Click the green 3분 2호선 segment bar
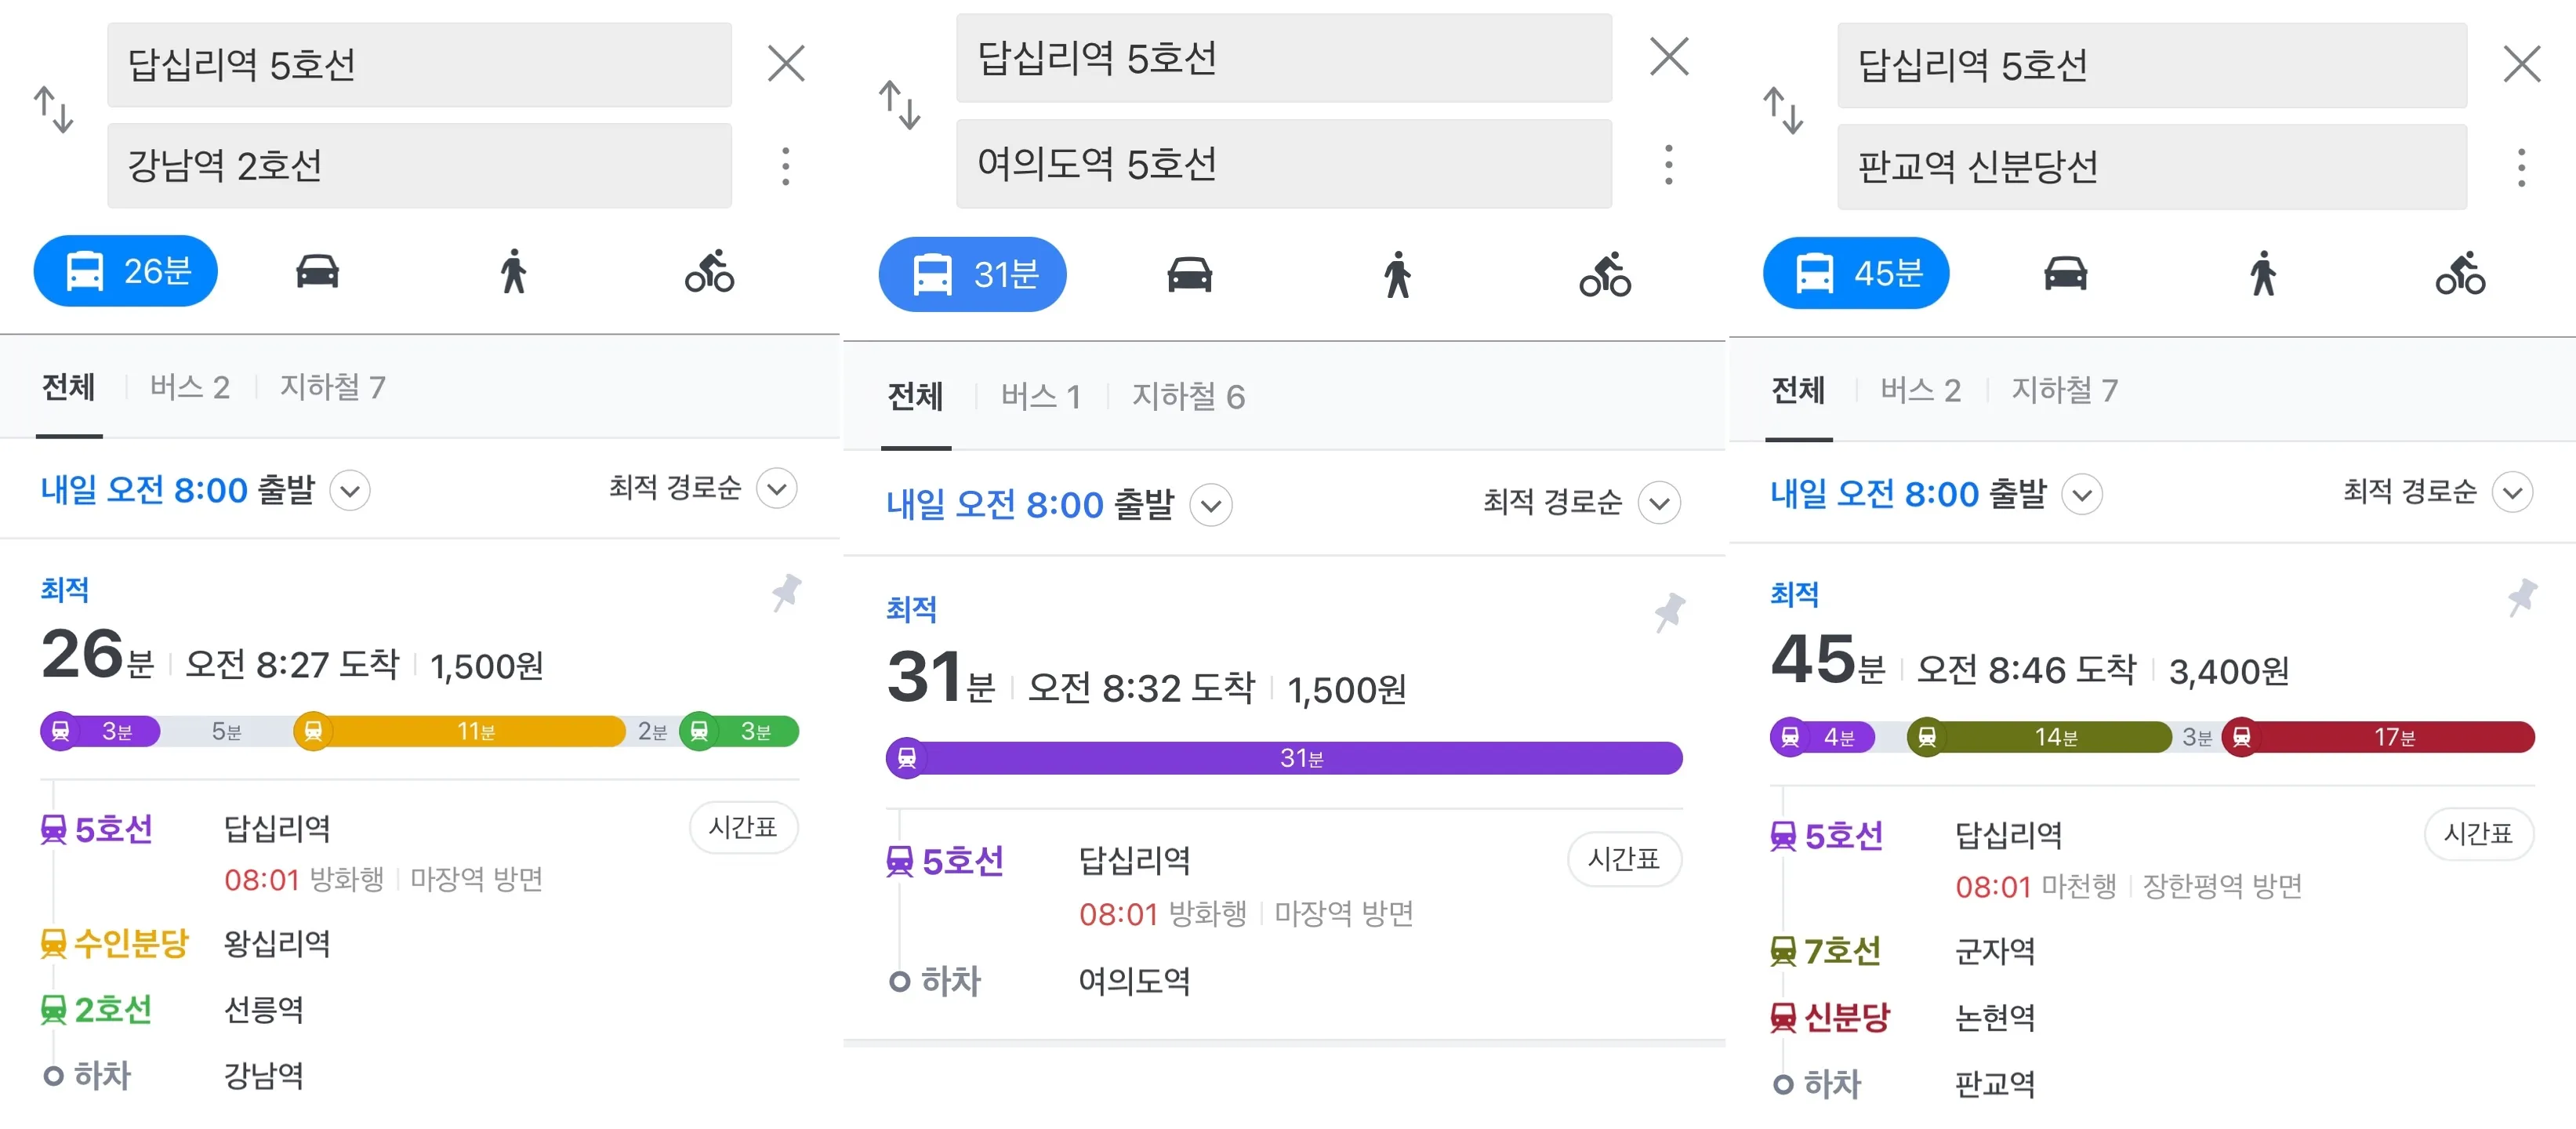 (x=739, y=731)
